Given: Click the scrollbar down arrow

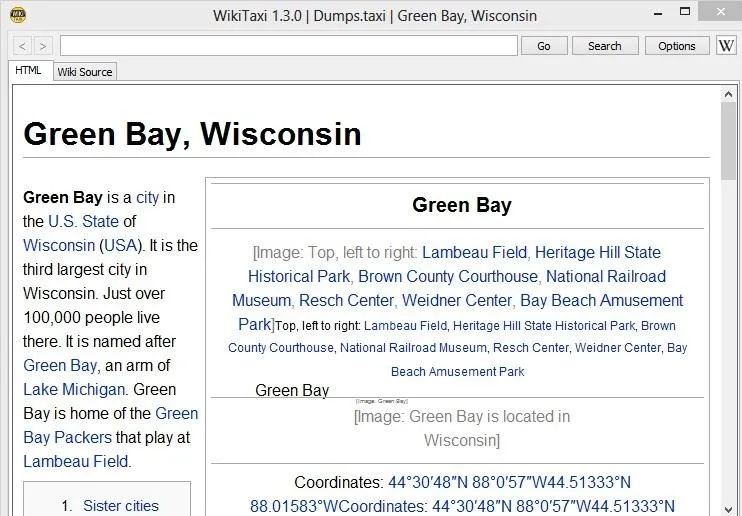Looking at the screenshot, I should (x=728, y=509).
